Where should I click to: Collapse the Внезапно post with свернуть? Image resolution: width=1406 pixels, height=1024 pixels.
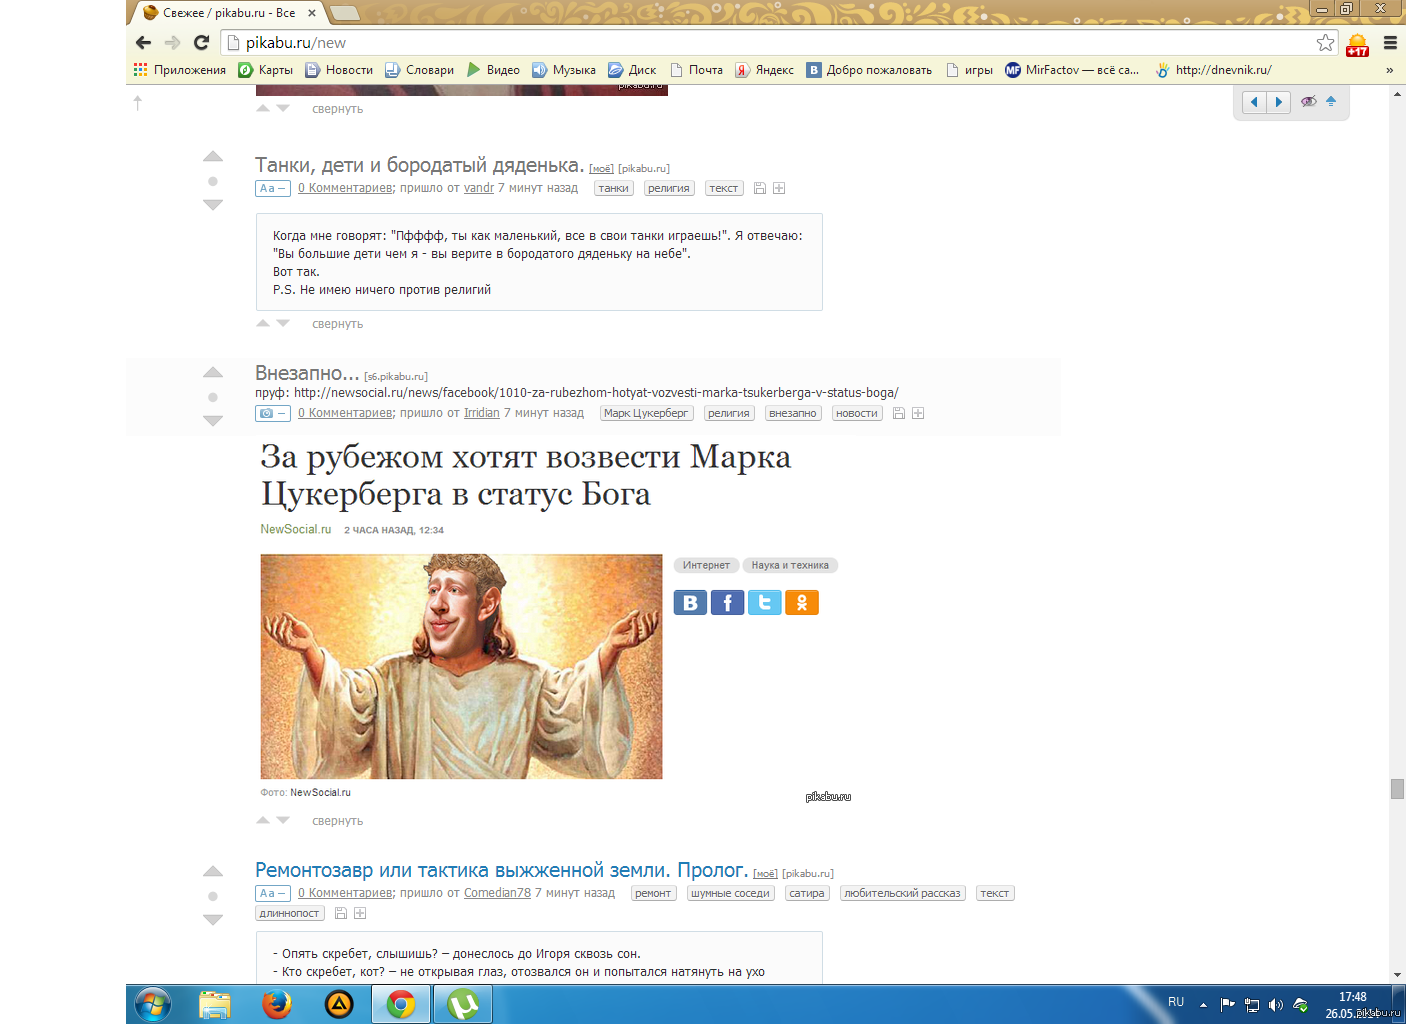click(337, 821)
